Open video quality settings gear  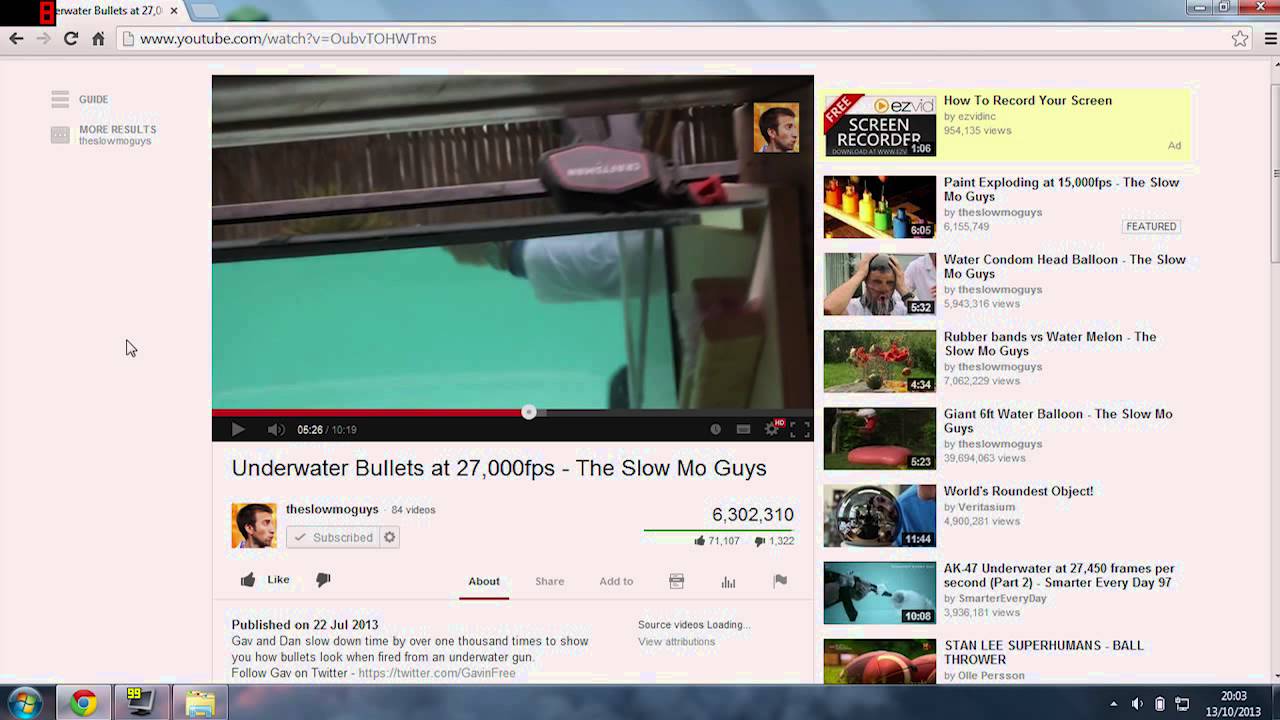[x=772, y=429]
